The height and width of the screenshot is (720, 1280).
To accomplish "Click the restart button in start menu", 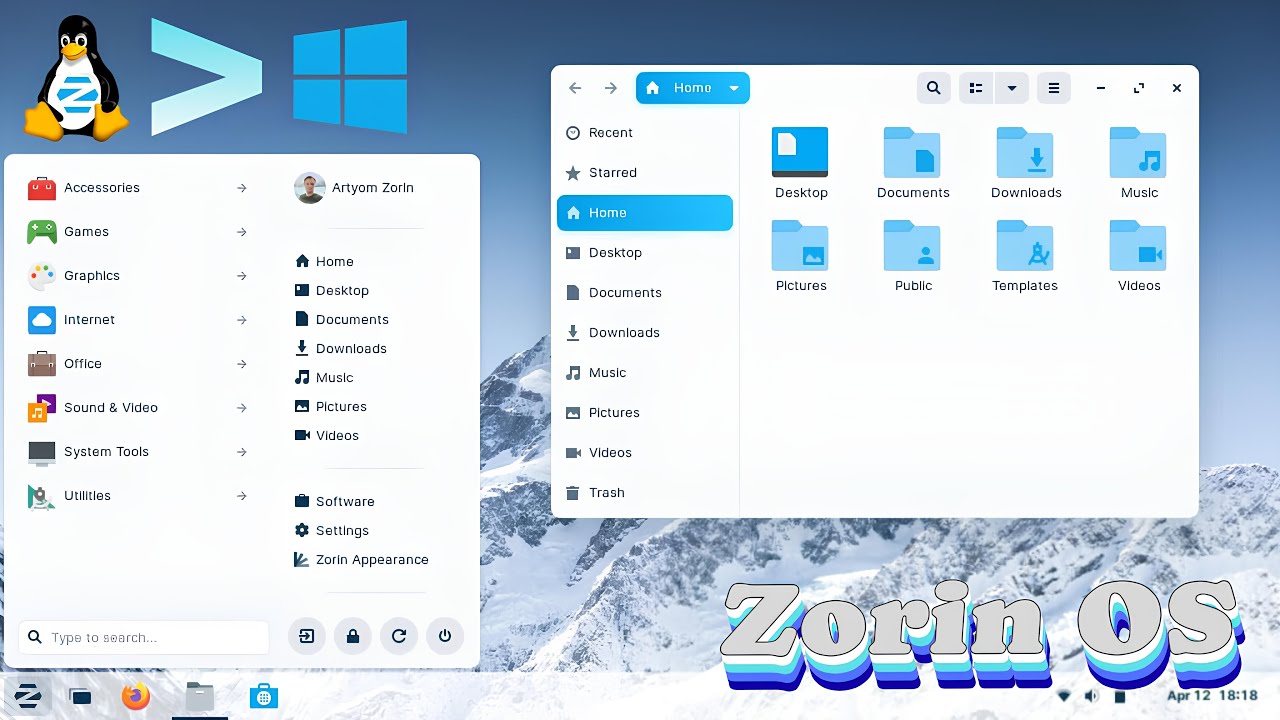I will coord(399,636).
